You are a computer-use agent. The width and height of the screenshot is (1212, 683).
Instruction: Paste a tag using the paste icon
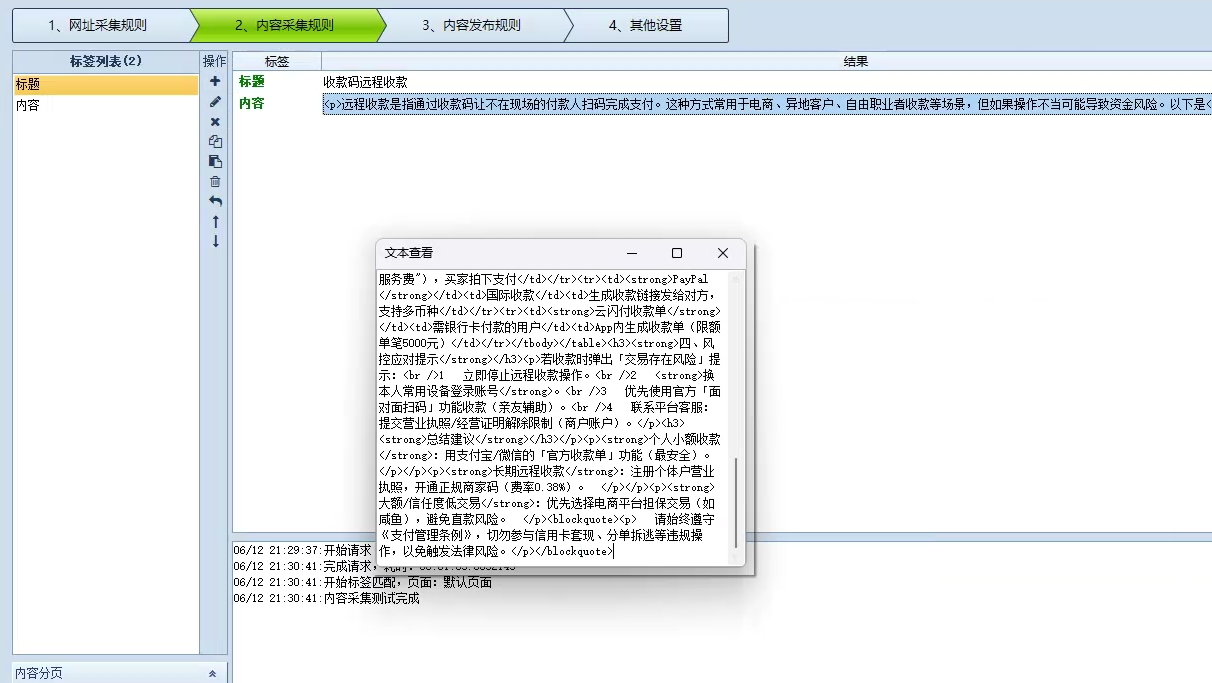click(x=215, y=161)
